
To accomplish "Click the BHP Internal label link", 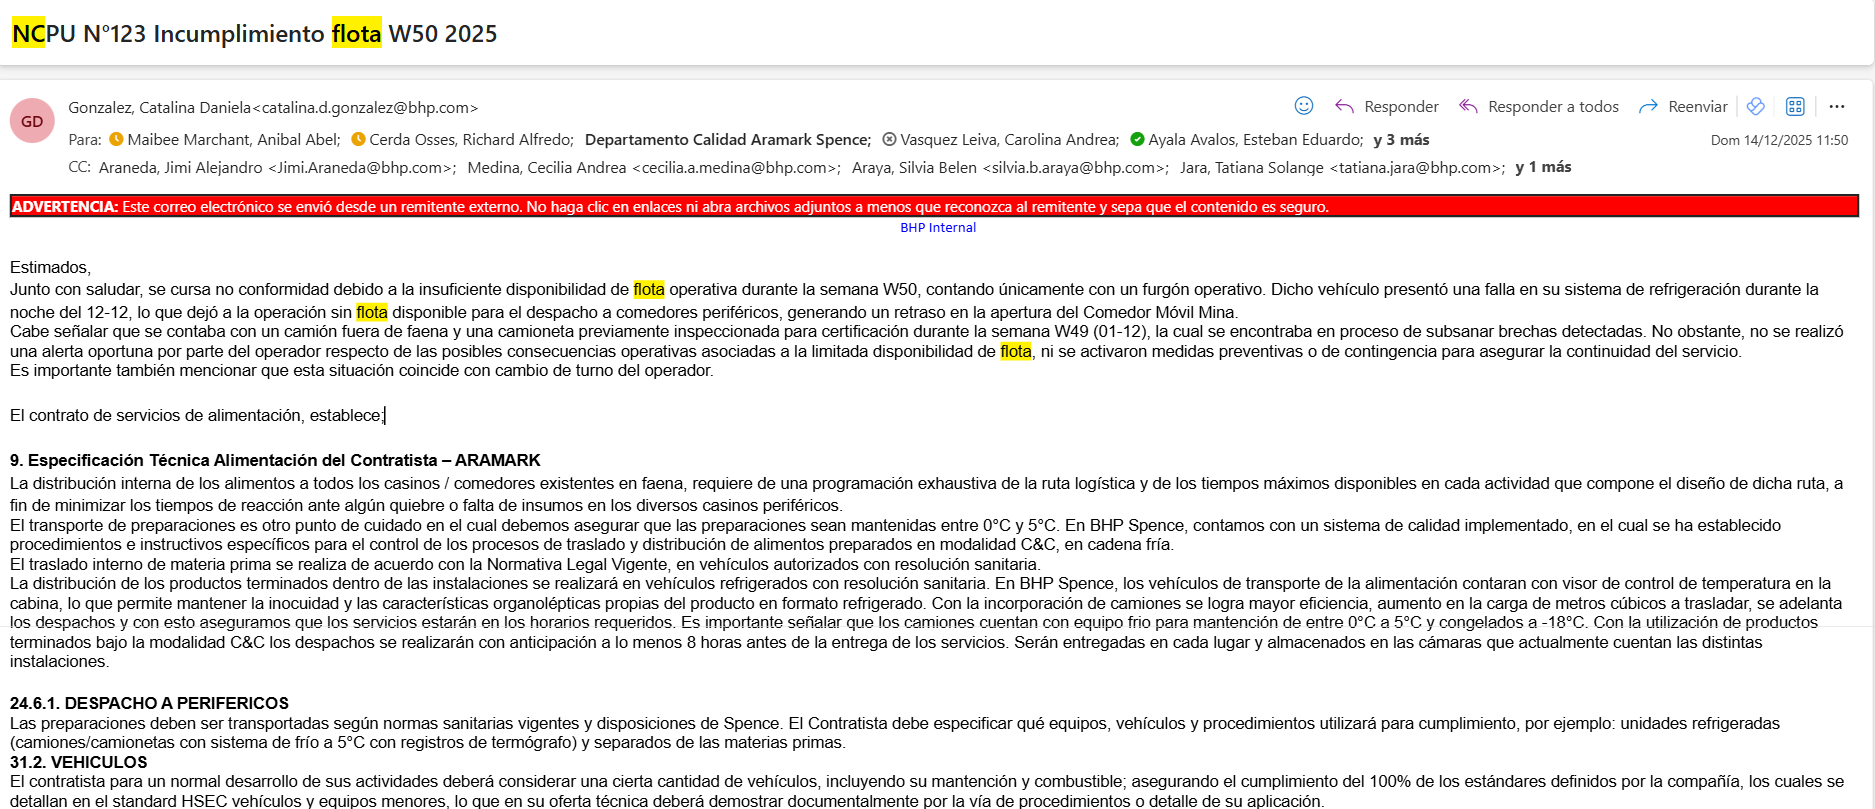I will pos(937,228).
